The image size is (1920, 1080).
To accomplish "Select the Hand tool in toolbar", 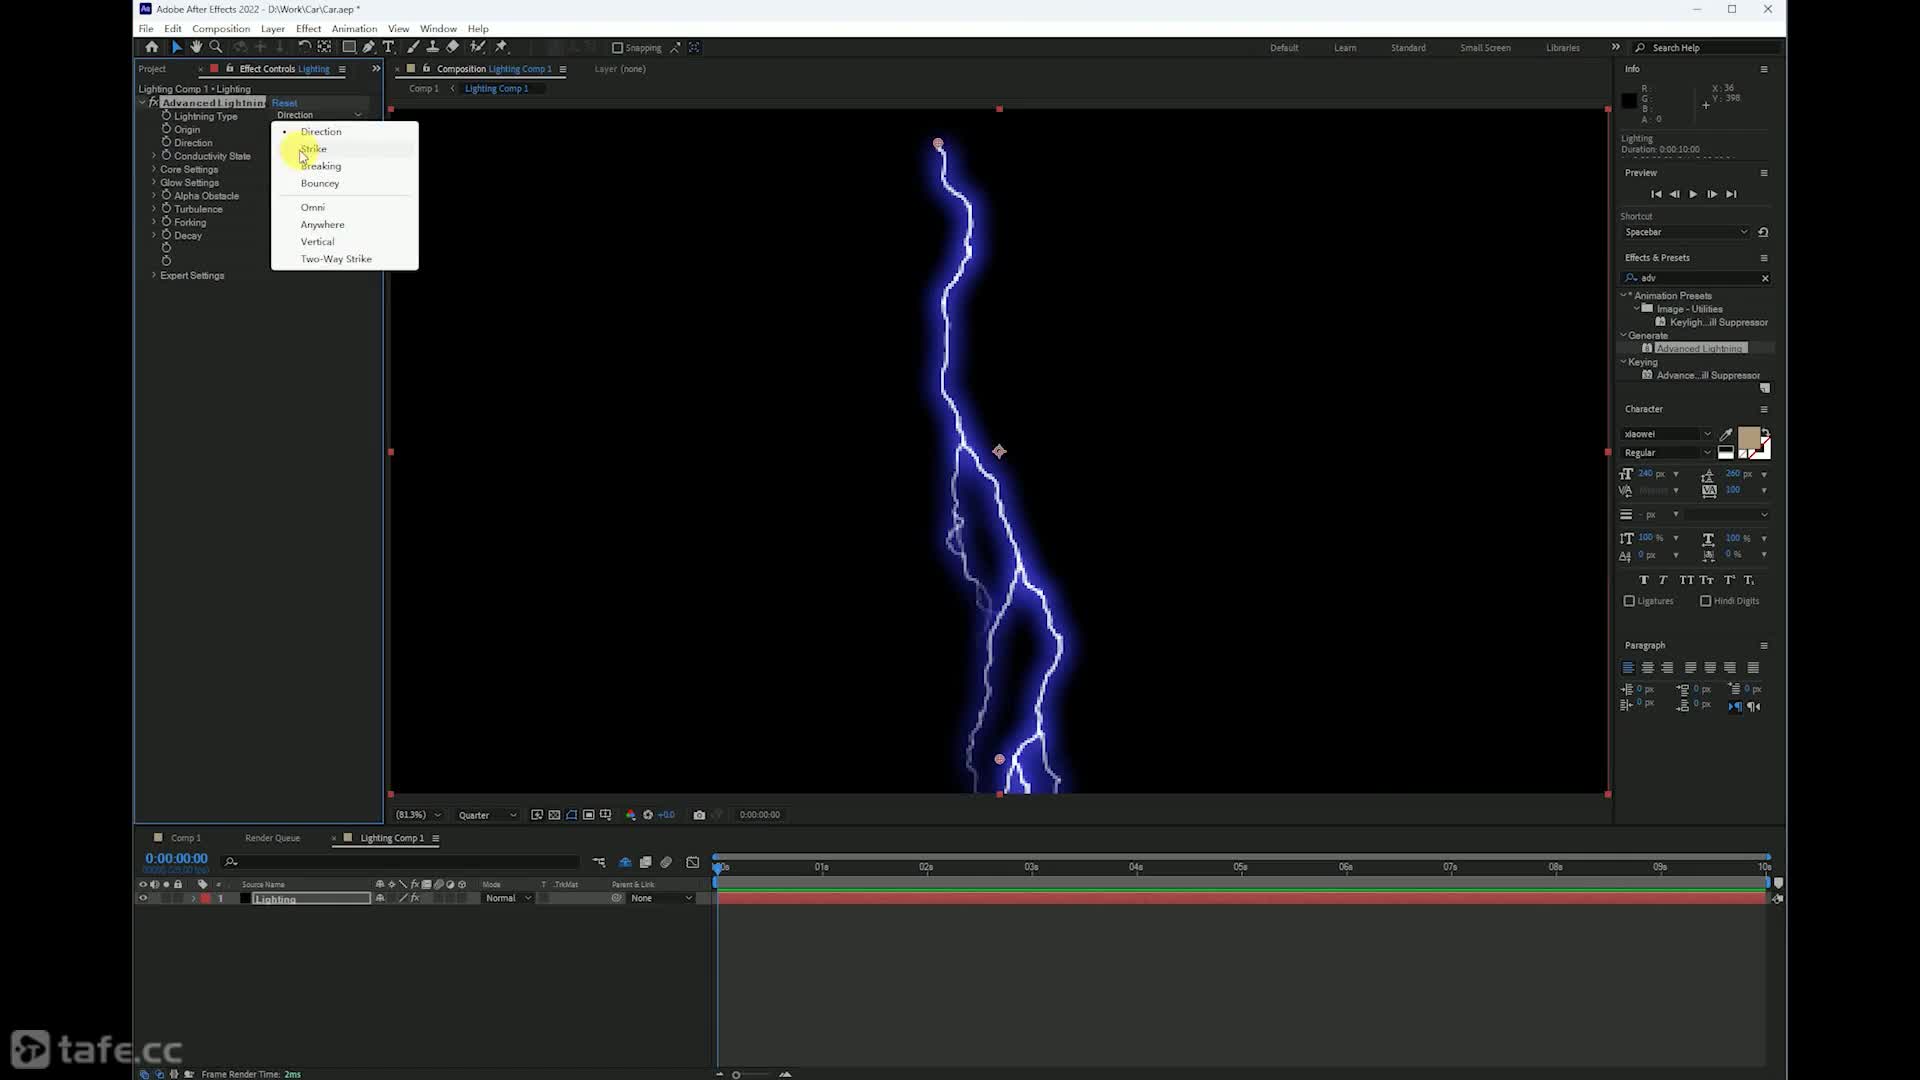I will [x=196, y=47].
